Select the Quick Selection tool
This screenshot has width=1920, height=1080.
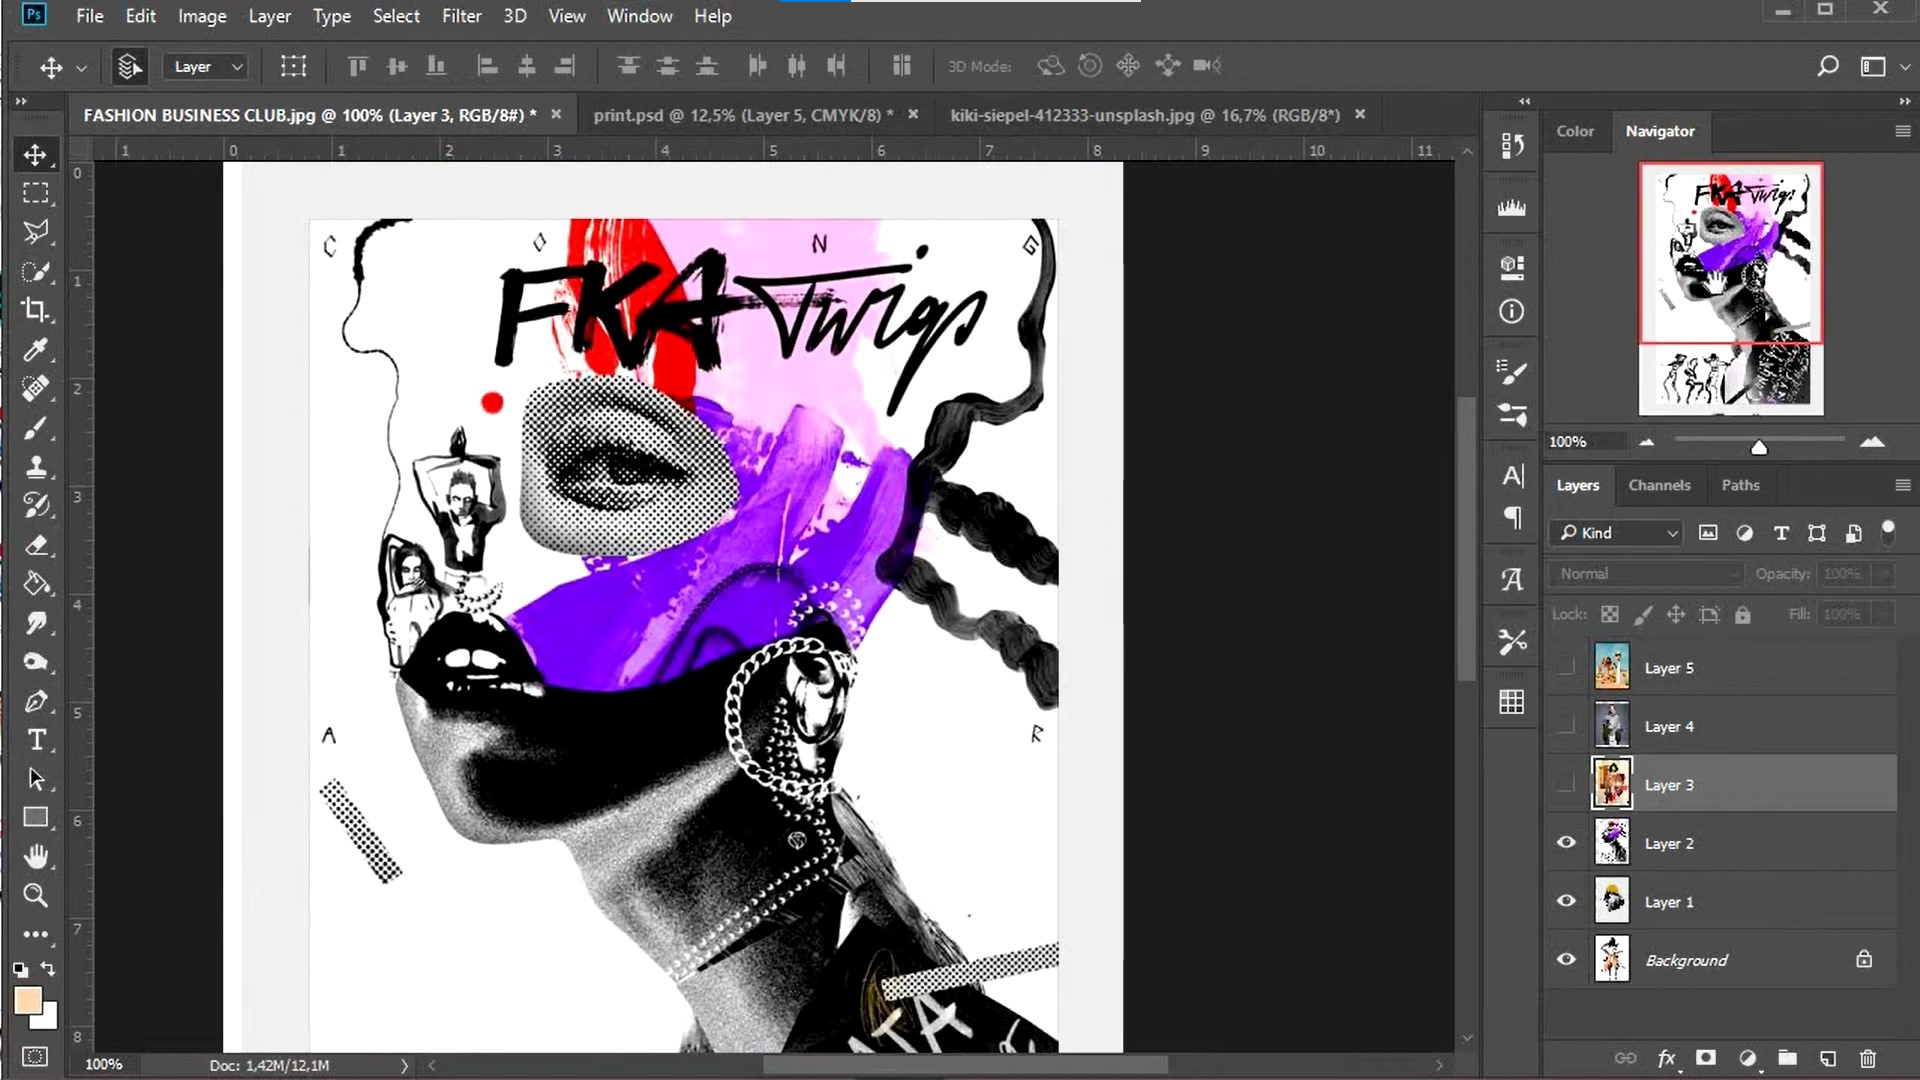click(35, 271)
